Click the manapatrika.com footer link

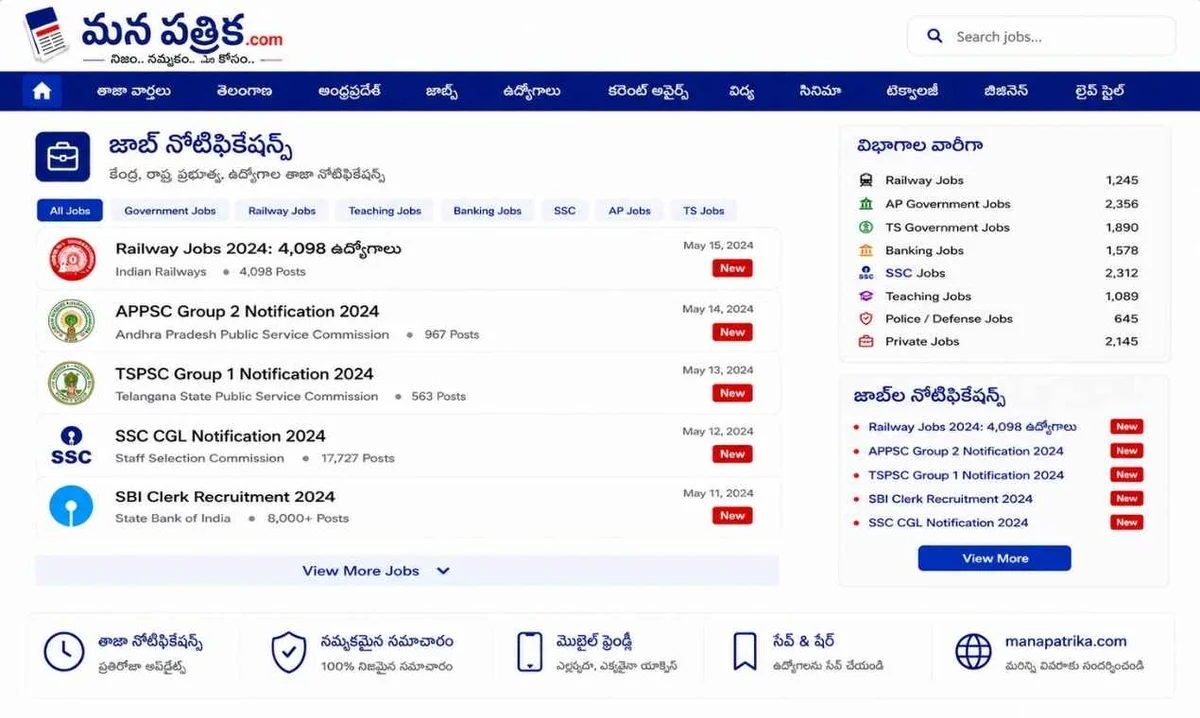point(1066,641)
